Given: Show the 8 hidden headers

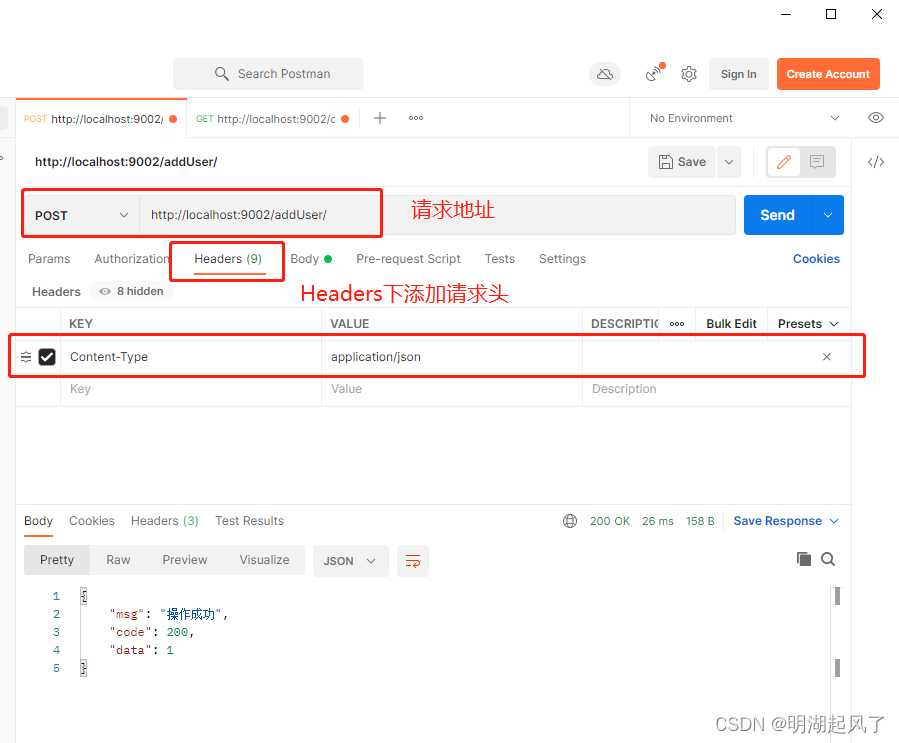Looking at the screenshot, I should (x=131, y=291).
